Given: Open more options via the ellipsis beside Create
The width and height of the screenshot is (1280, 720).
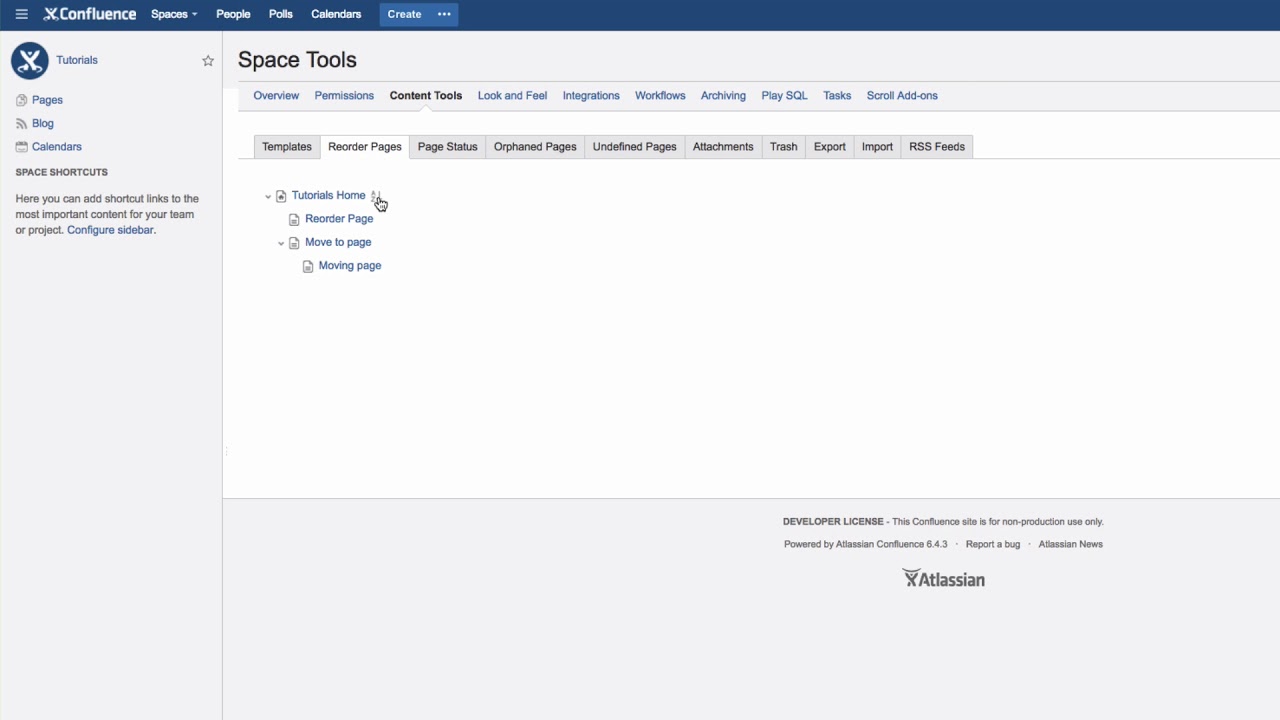Looking at the screenshot, I should click(x=442, y=14).
